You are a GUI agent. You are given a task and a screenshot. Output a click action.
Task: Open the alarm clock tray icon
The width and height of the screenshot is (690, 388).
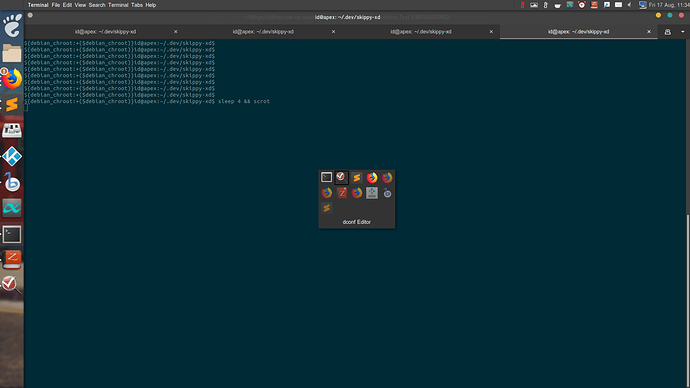[581, 5]
